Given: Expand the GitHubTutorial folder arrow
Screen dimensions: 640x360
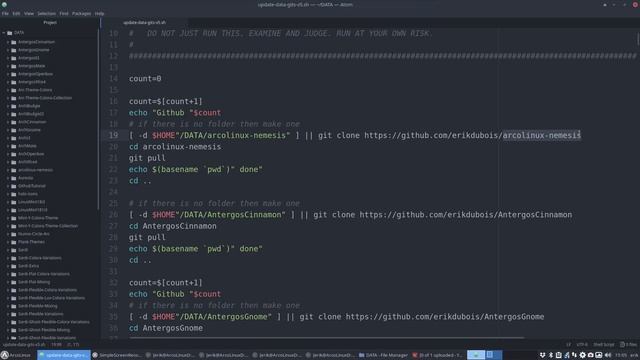Looking at the screenshot, I should (x=8, y=186).
